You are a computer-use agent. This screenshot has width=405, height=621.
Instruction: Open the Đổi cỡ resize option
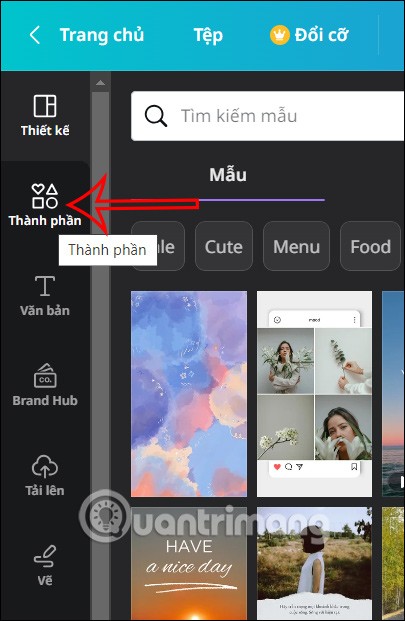point(321,35)
